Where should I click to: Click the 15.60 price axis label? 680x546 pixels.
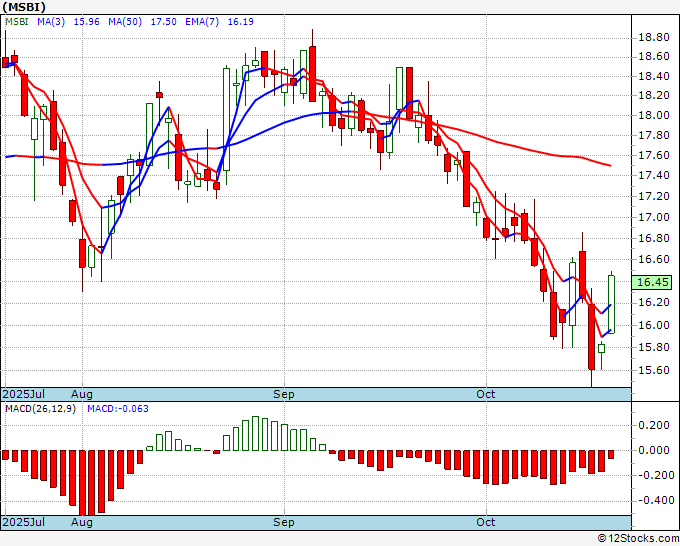pyautogui.click(x=654, y=370)
